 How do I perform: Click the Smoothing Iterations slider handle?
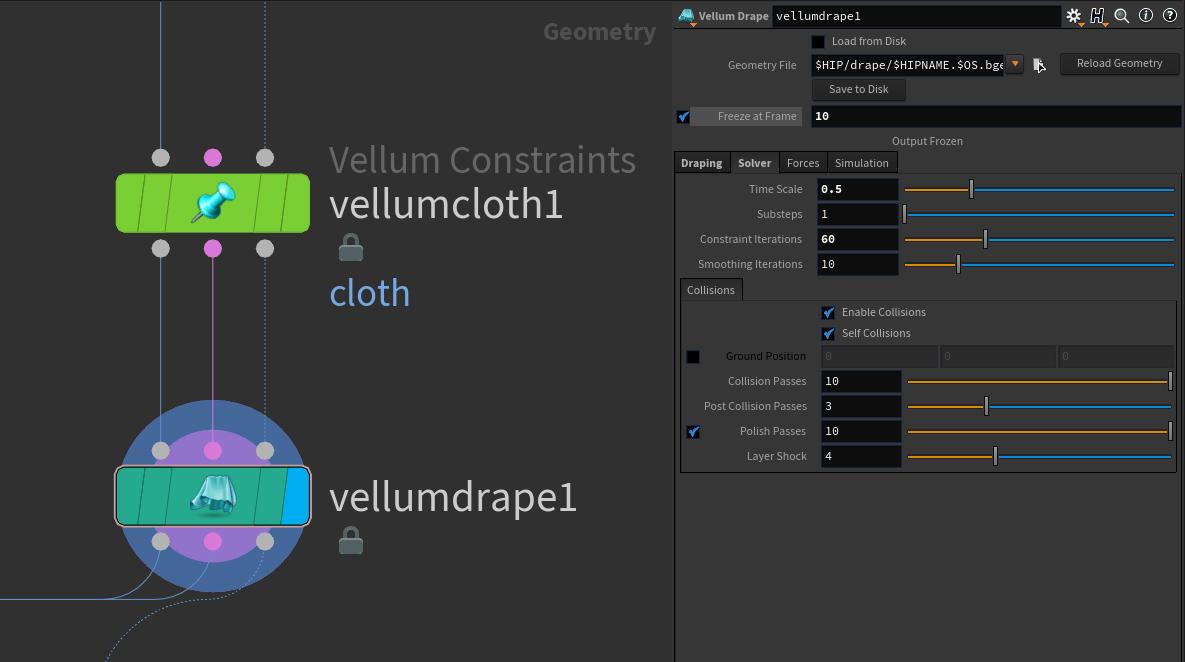pyautogui.click(x=958, y=264)
